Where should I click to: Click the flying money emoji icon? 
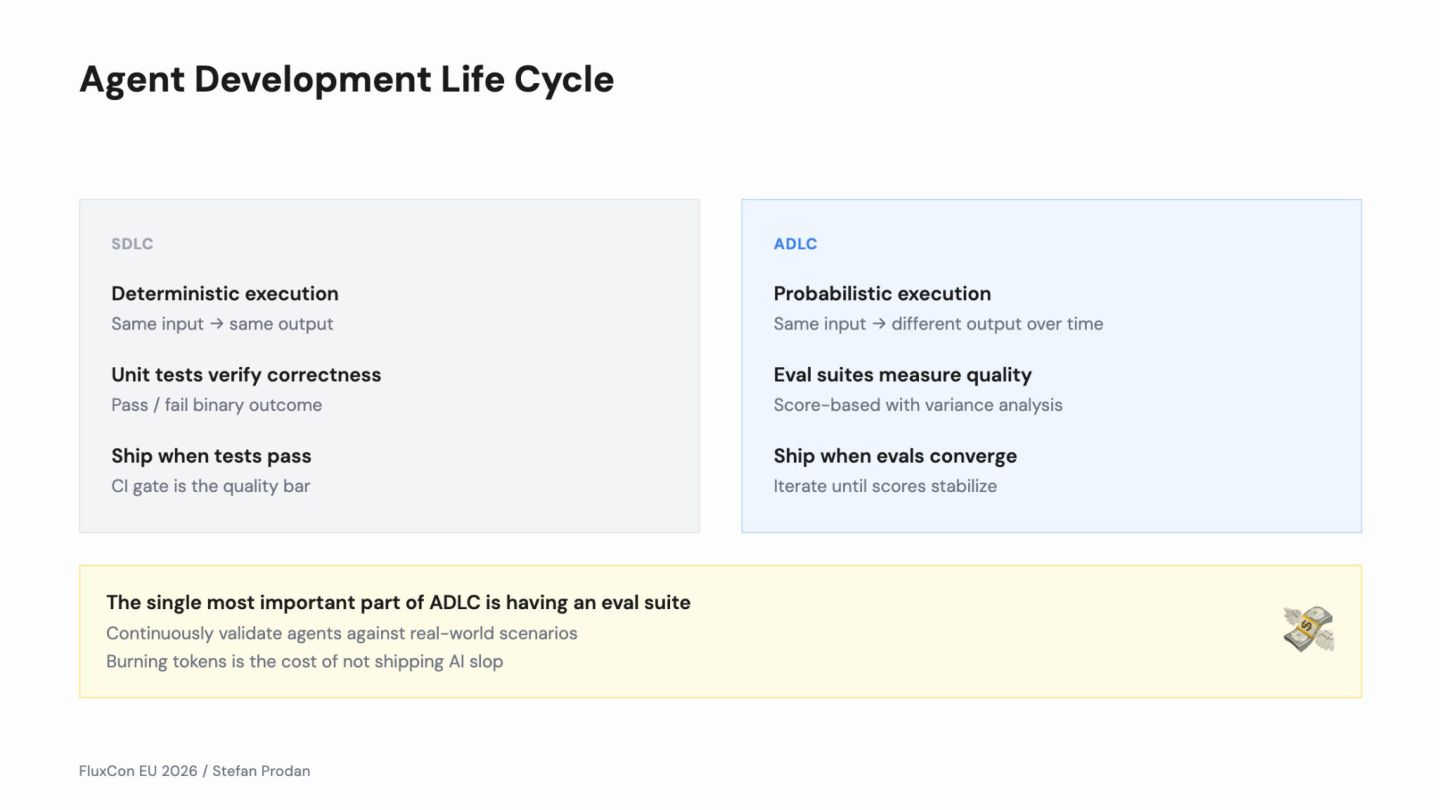pyautogui.click(x=1308, y=630)
